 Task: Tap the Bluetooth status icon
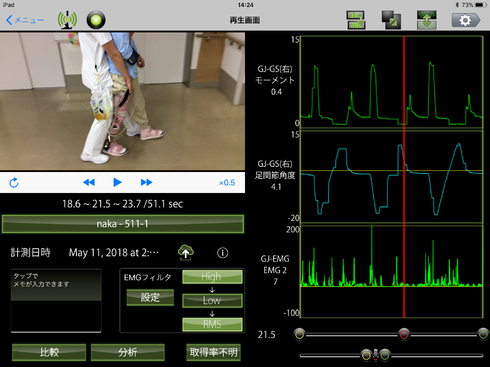pos(457,5)
